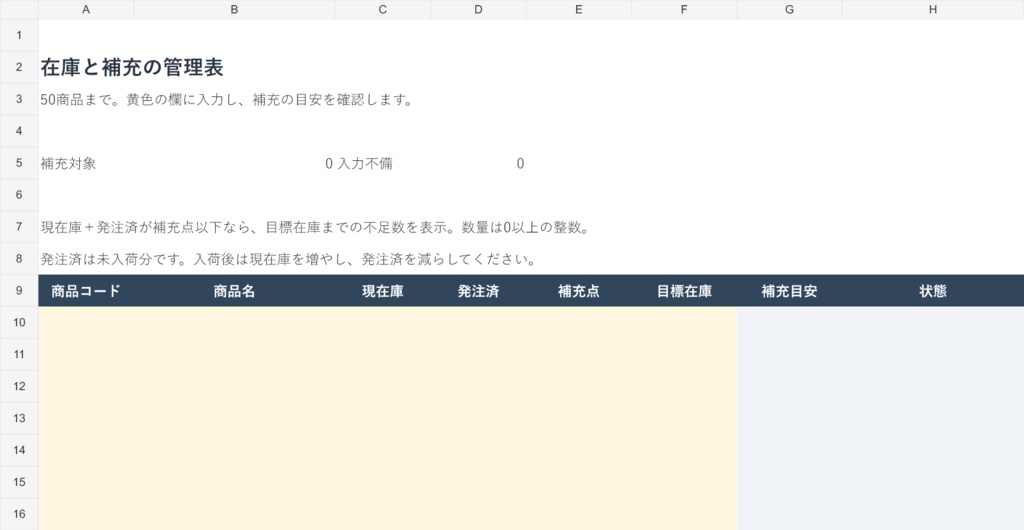Viewport: 1024px width, 530px height.
Task: Select column F header
Action: point(684,9)
